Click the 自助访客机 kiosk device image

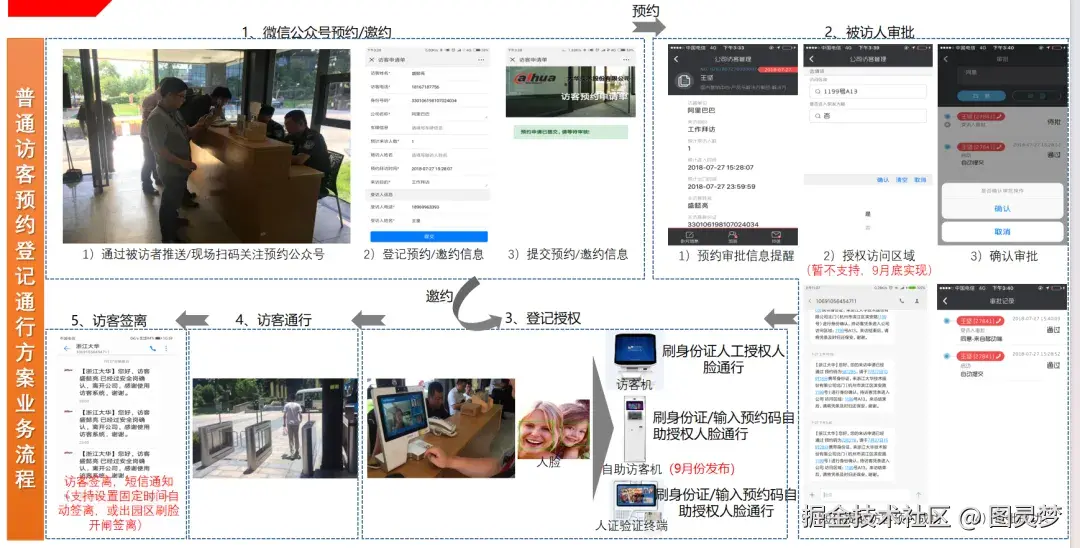pyautogui.click(x=634, y=427)
